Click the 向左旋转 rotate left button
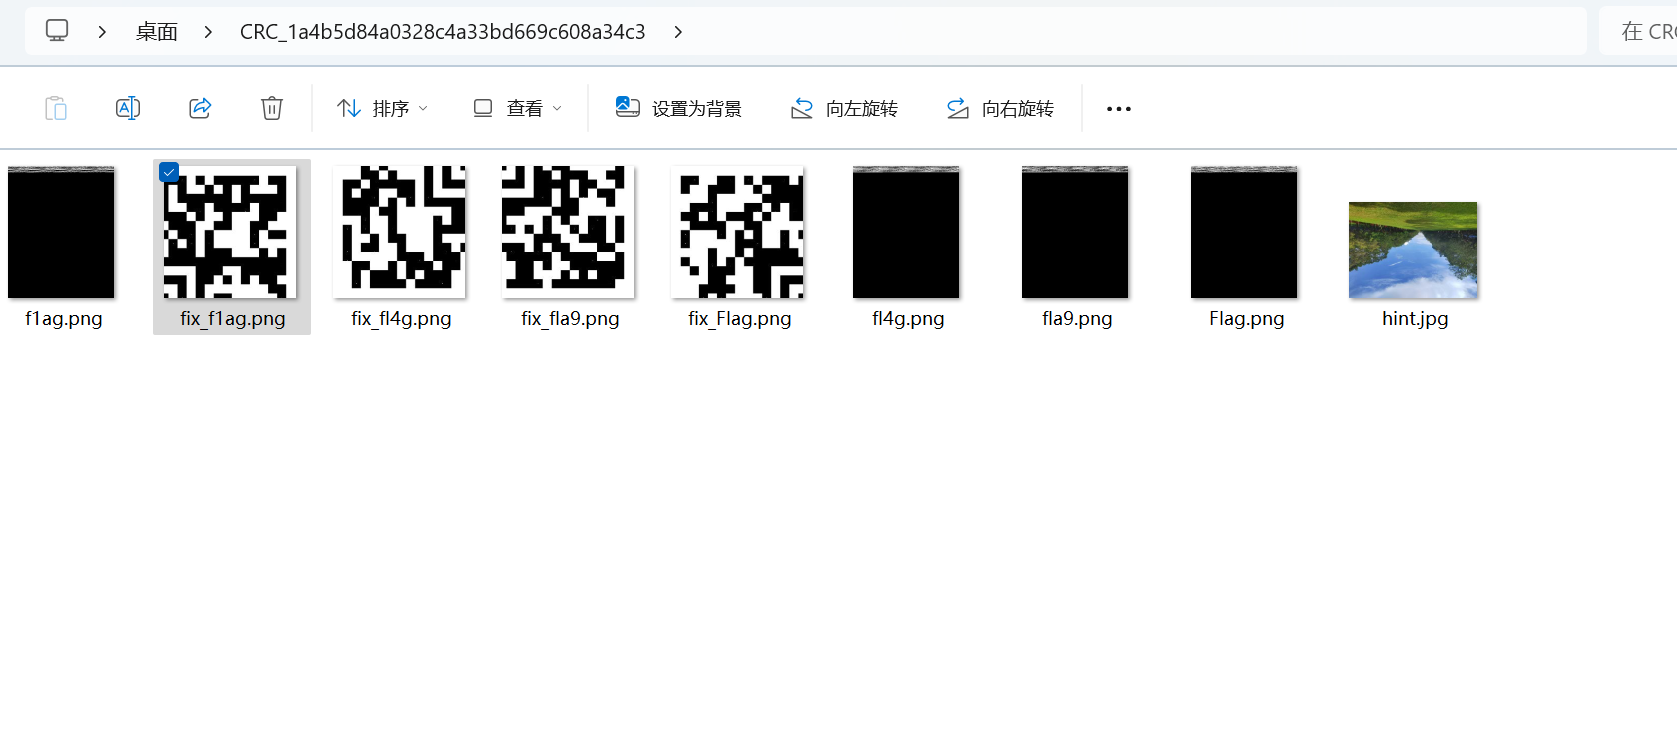Viewport: 1677px width, 747px height. click(x=844, y=108)
